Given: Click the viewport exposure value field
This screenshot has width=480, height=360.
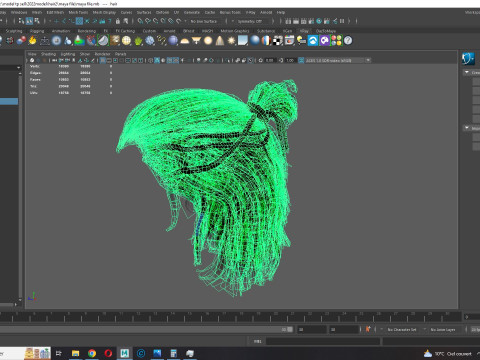Looking at the screenshot, I should coord(270,60).
